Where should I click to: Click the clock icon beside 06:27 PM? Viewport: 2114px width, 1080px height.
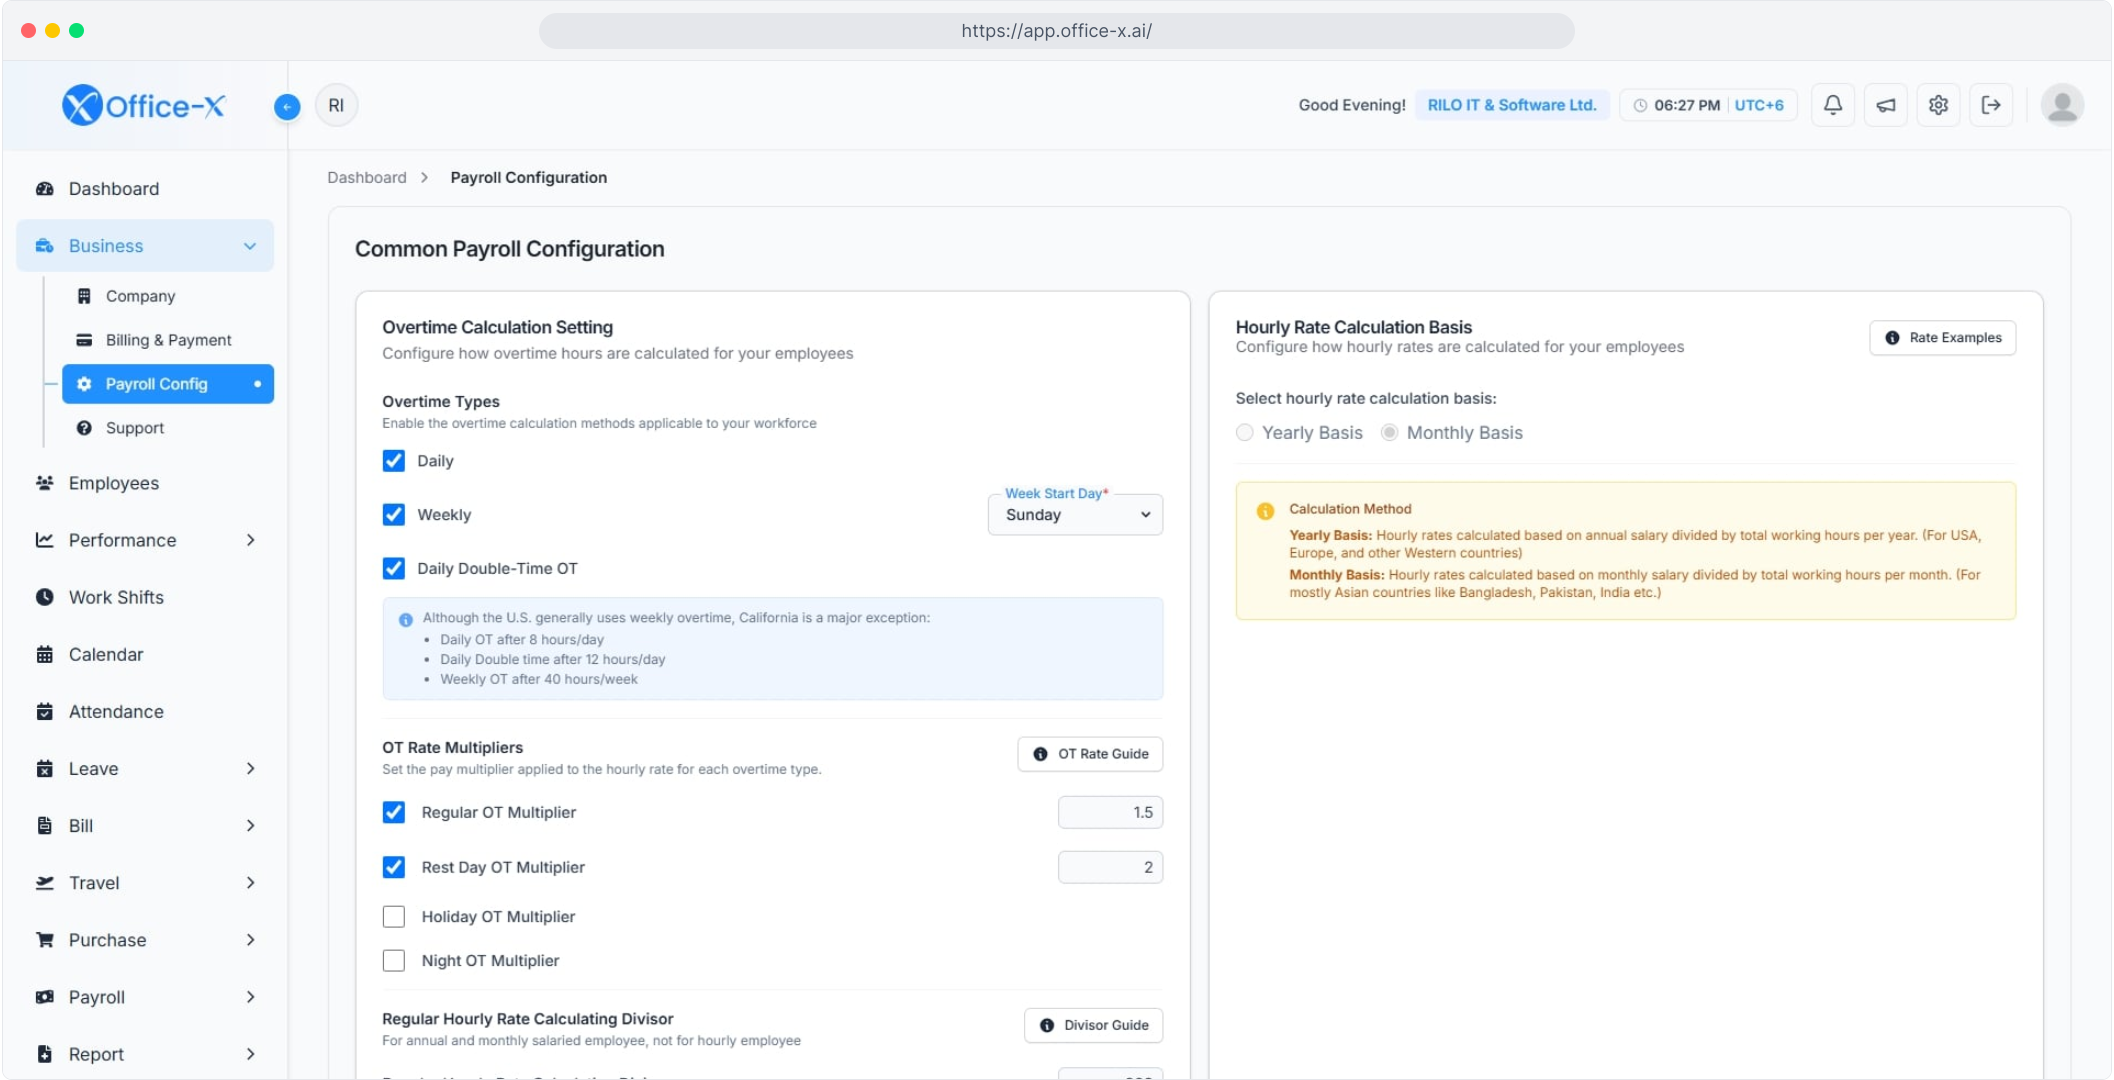point(1640,105)
